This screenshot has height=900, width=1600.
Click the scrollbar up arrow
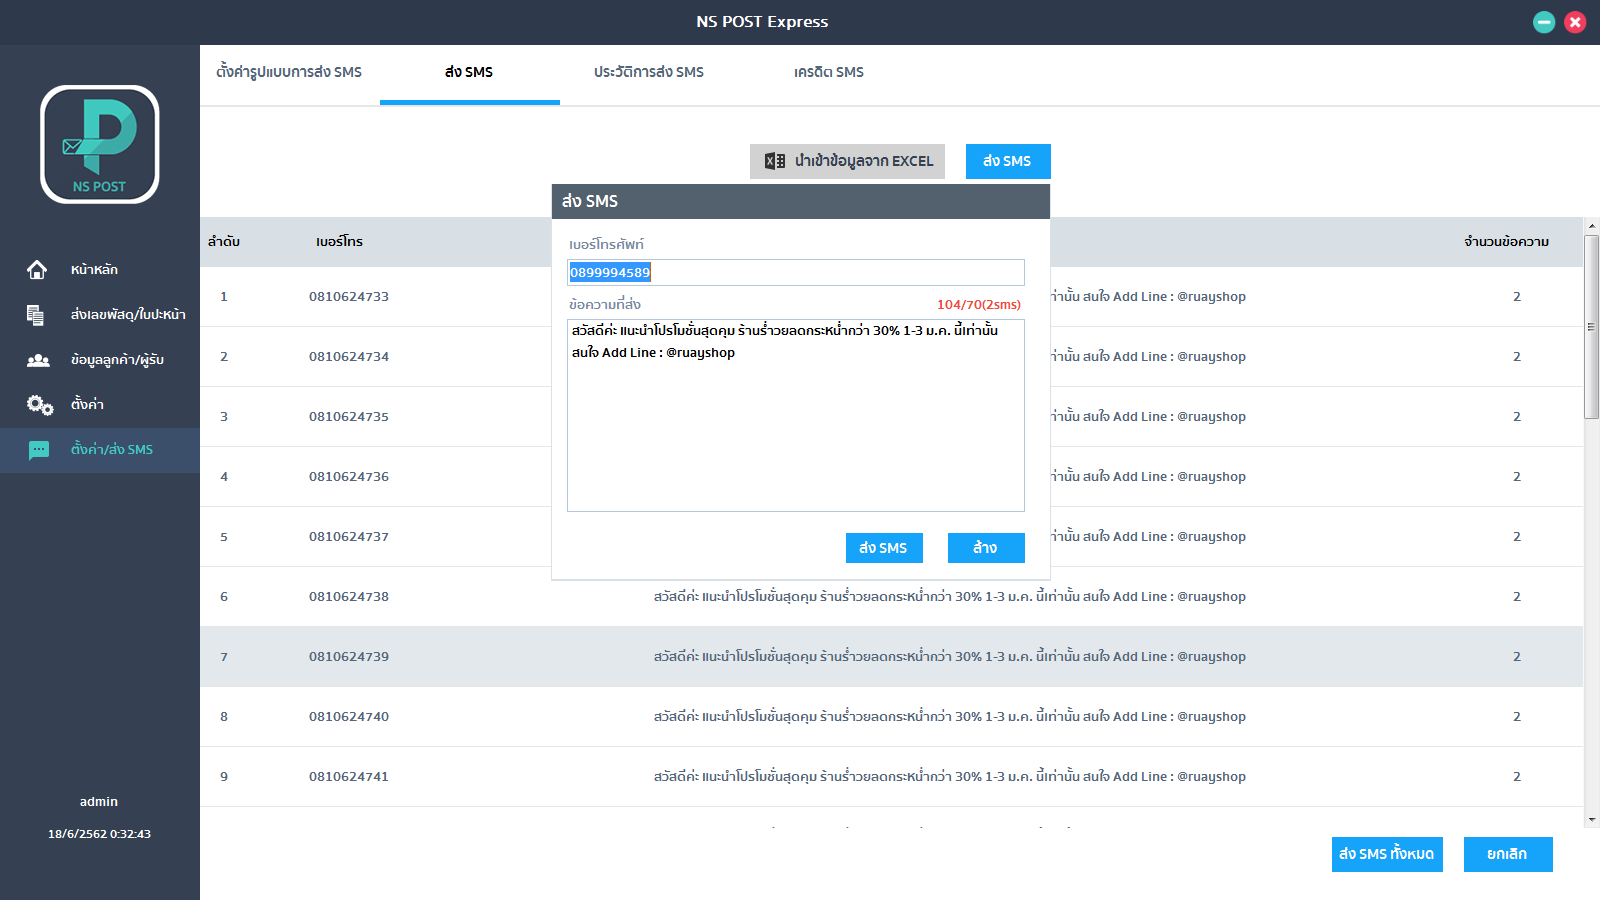coord(1592,226)
